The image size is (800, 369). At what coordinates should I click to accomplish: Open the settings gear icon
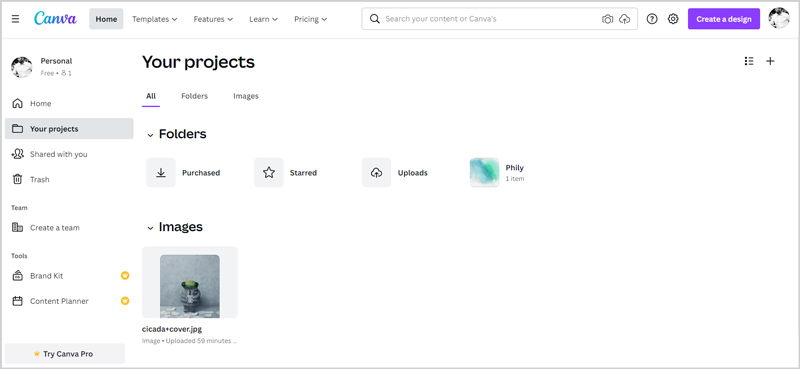point(673,19)
